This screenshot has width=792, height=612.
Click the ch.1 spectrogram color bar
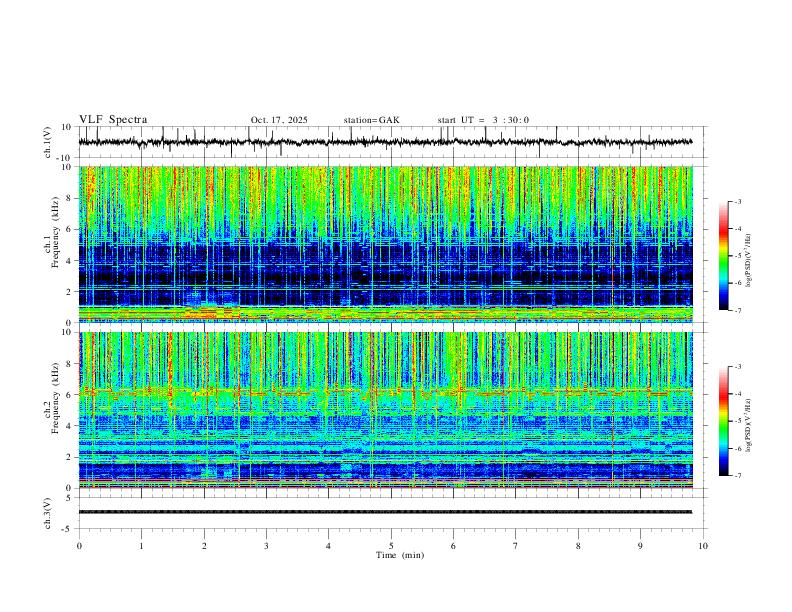coord(724,256)
